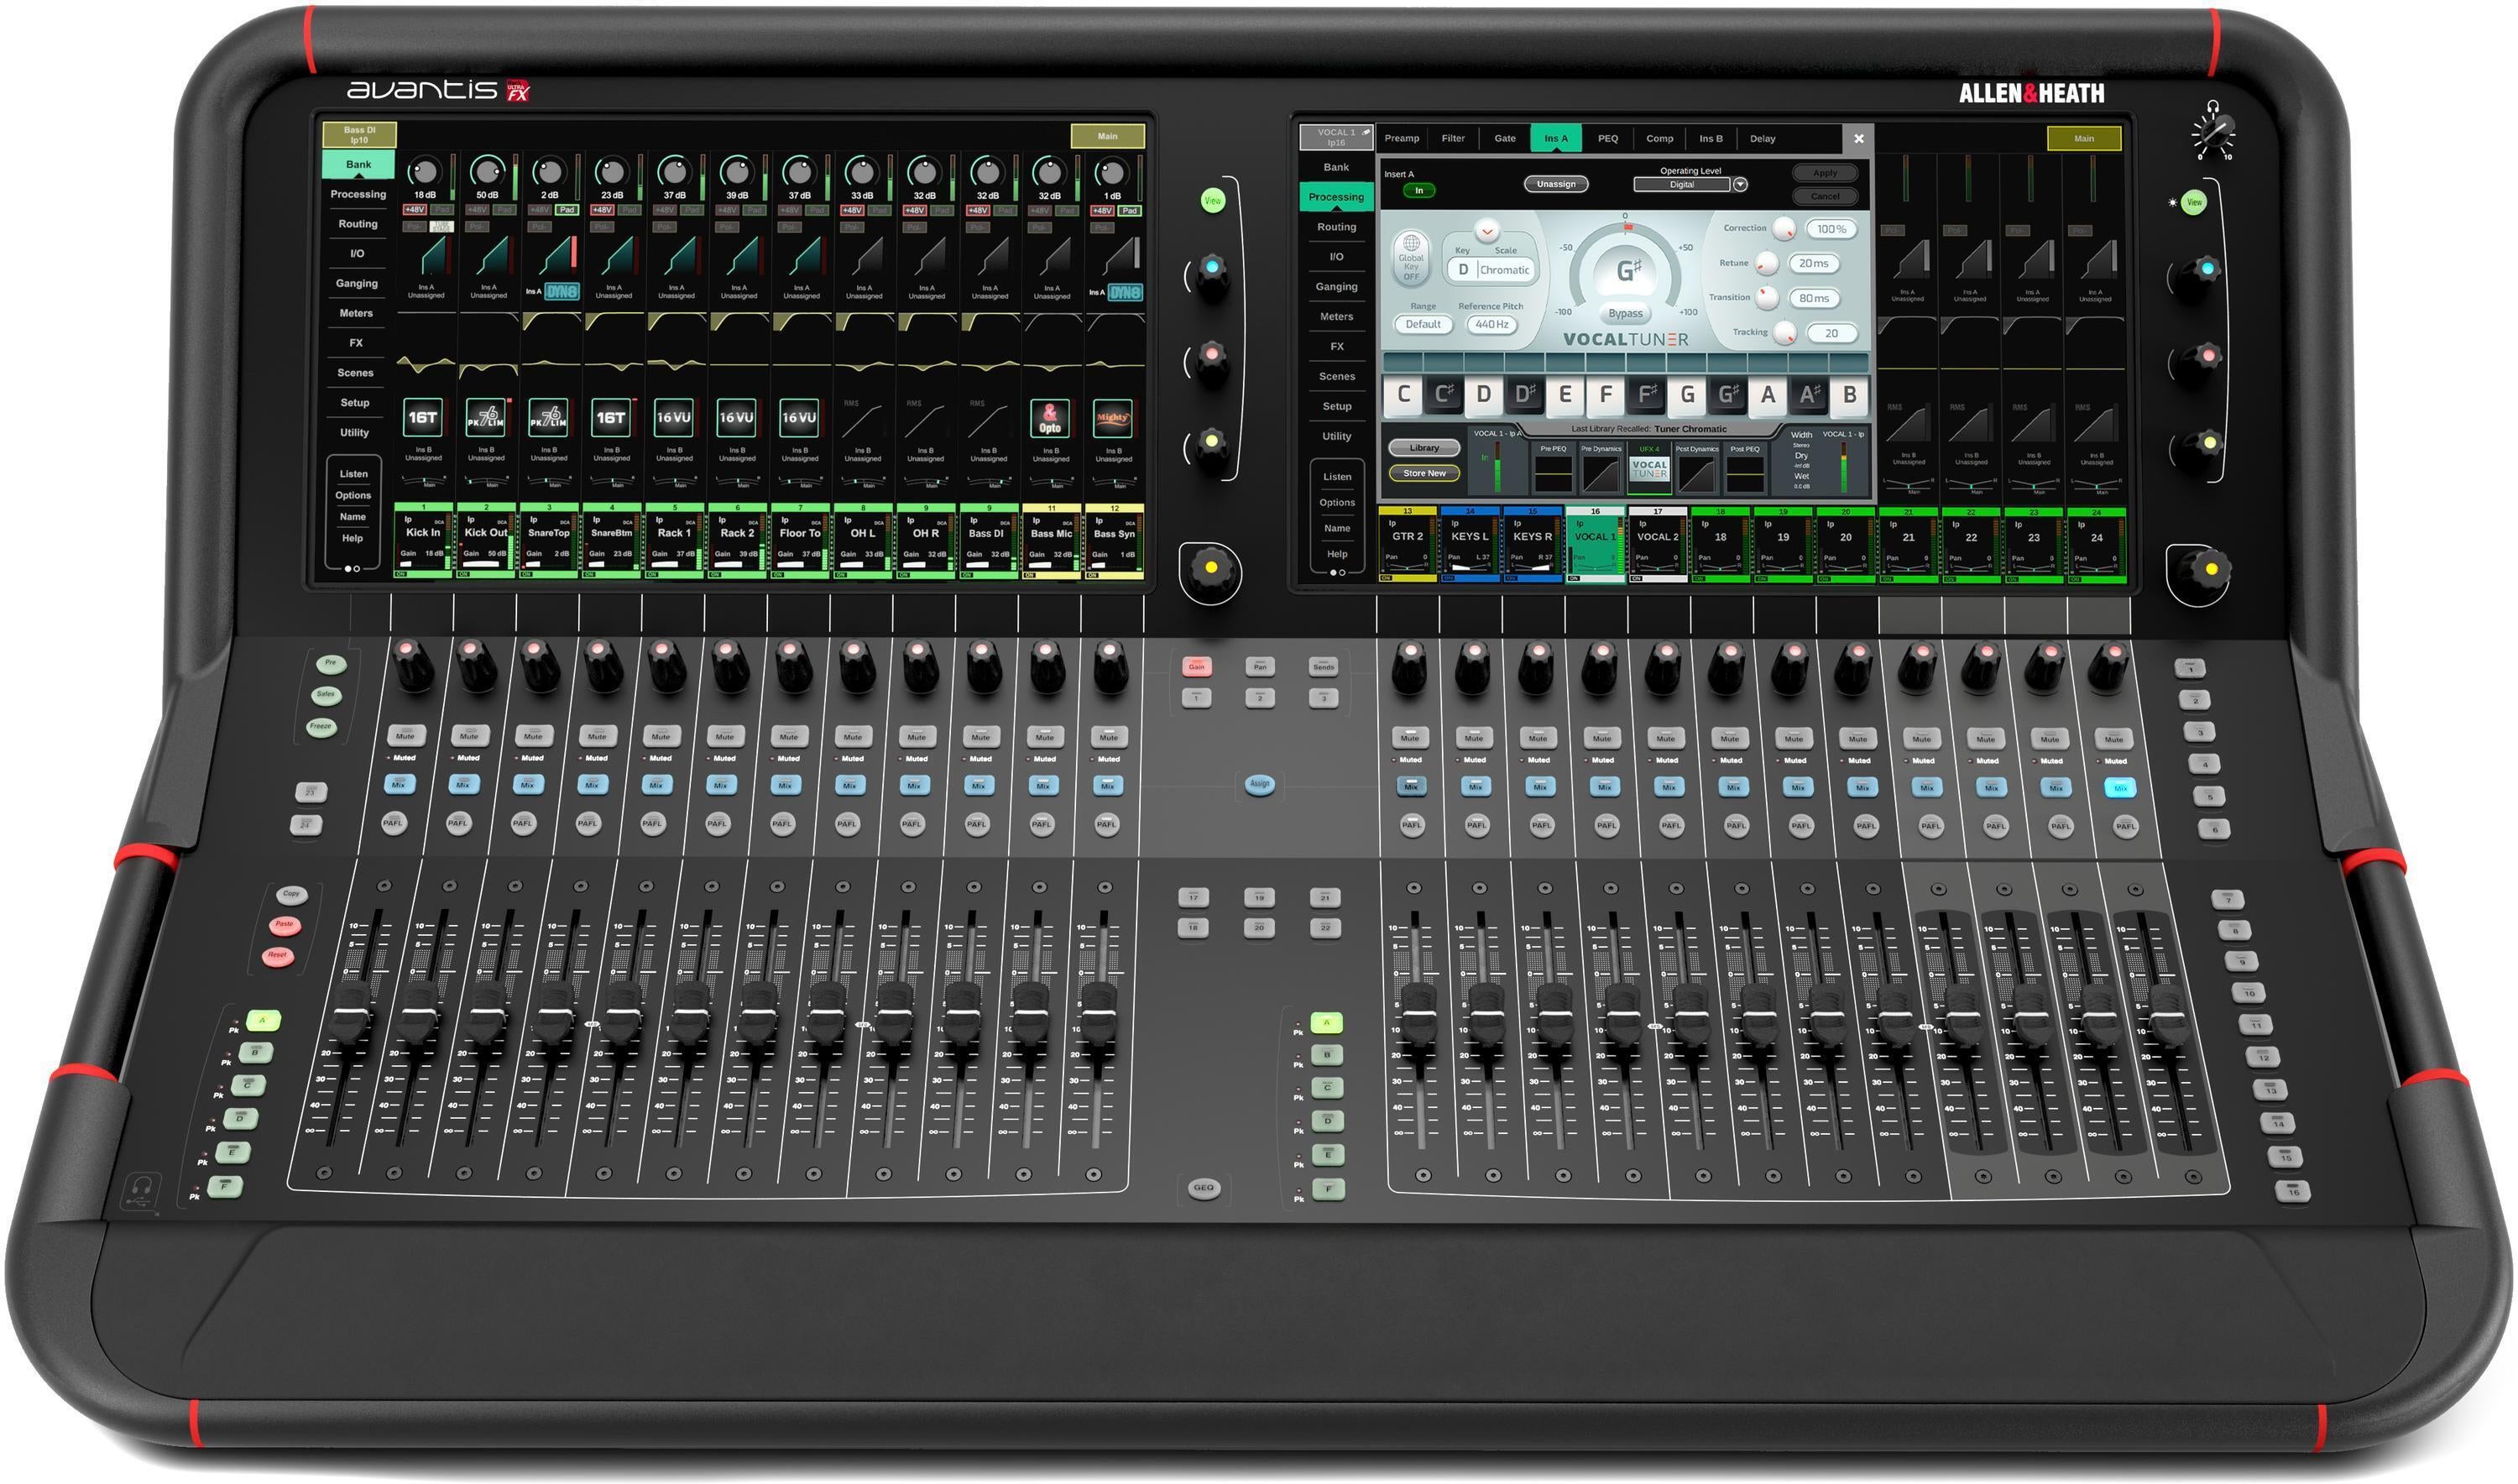Select the DYN8 insert icon on SnareTop channel
Viewport: 2518px width, 1484px height.
pos(563,295)
